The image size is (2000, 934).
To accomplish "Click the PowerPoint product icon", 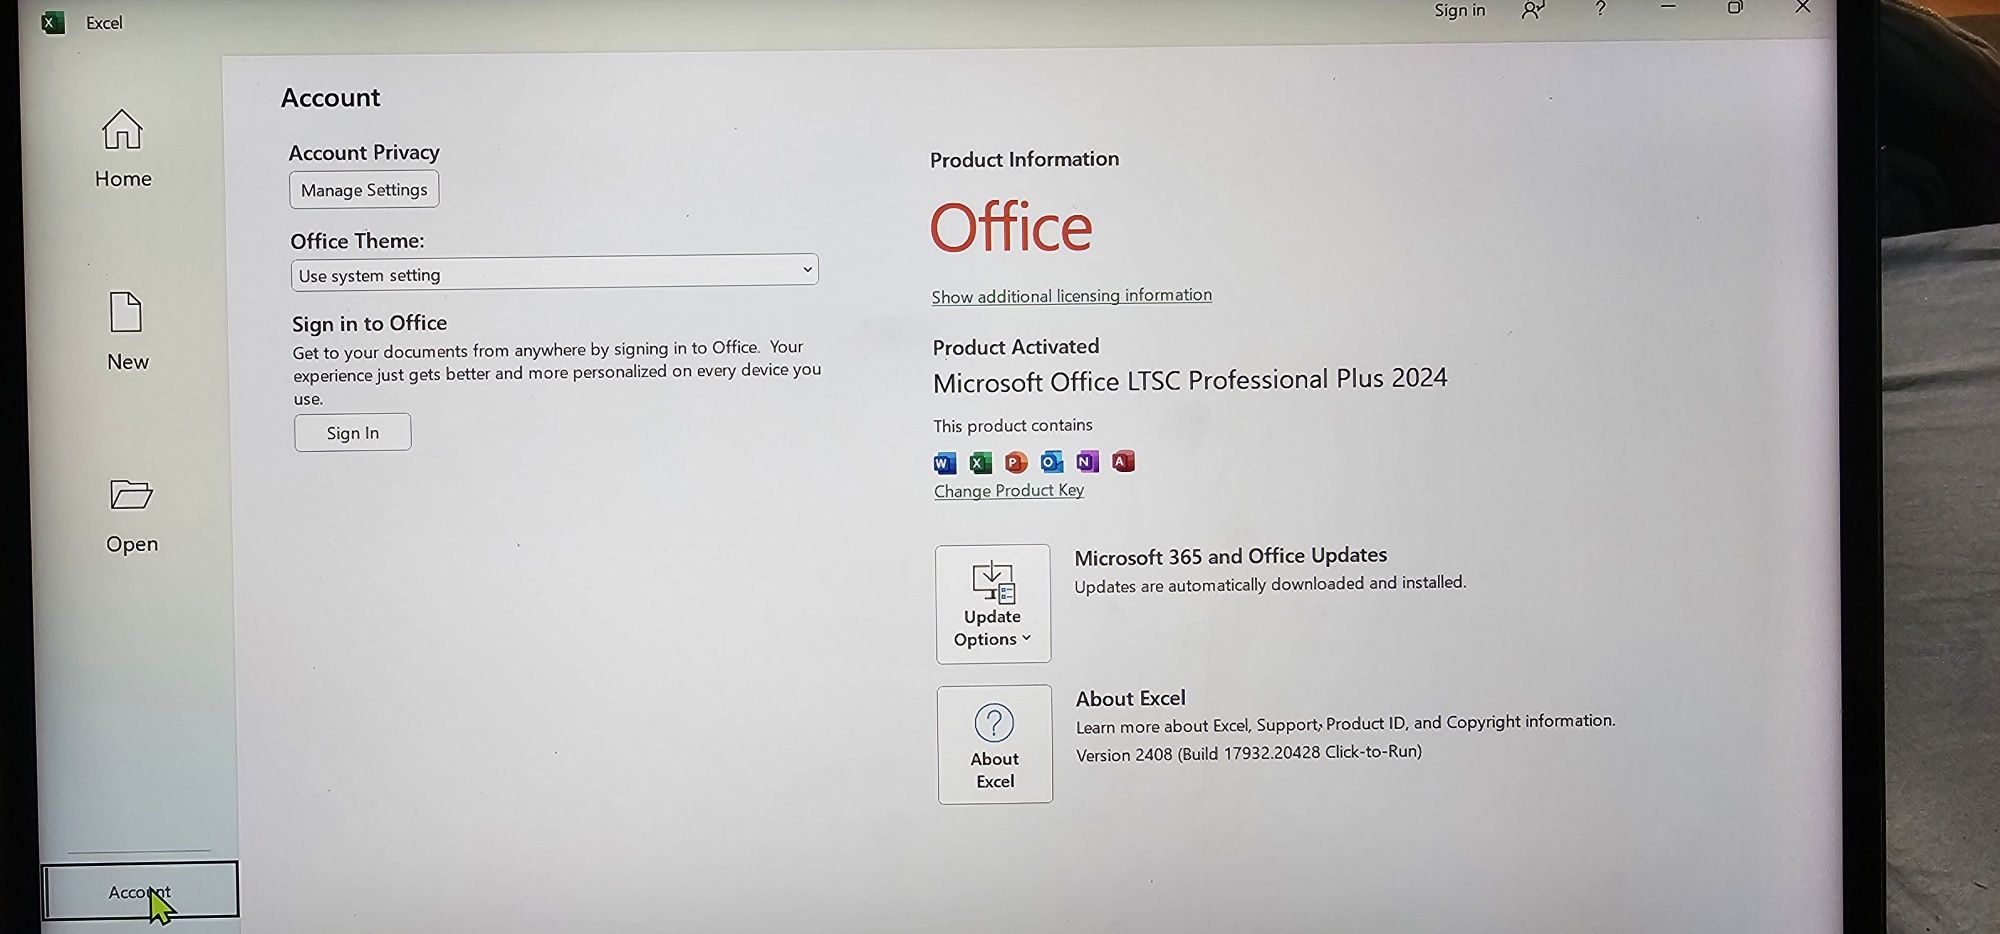I will tap(1016, 462).
